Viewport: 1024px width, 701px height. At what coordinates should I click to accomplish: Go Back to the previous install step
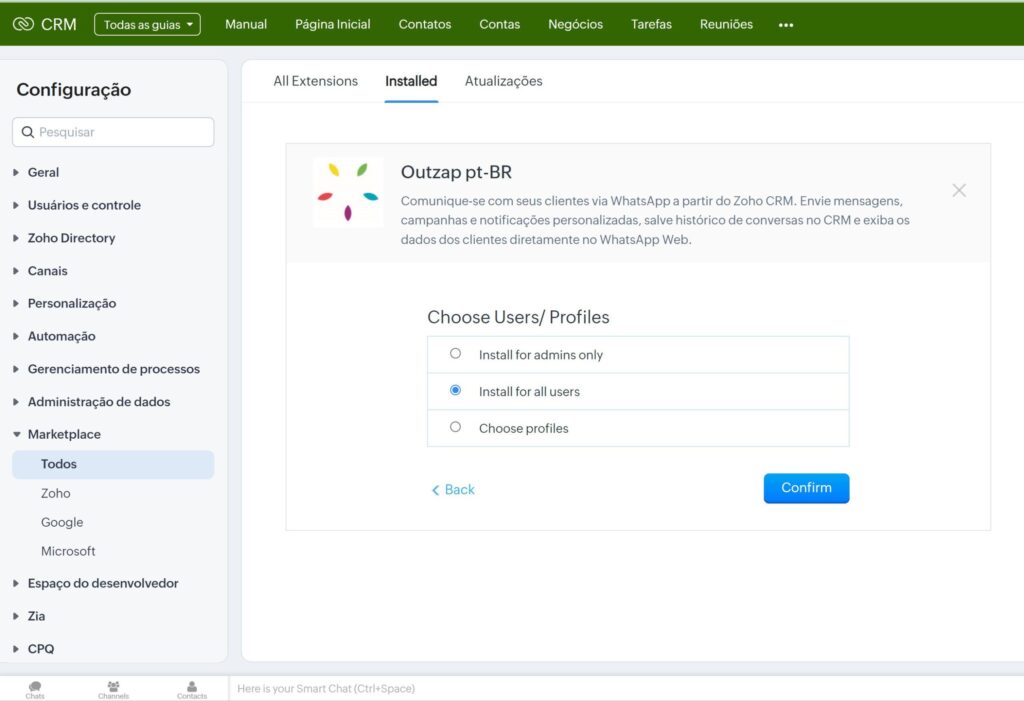click(453, 489)
